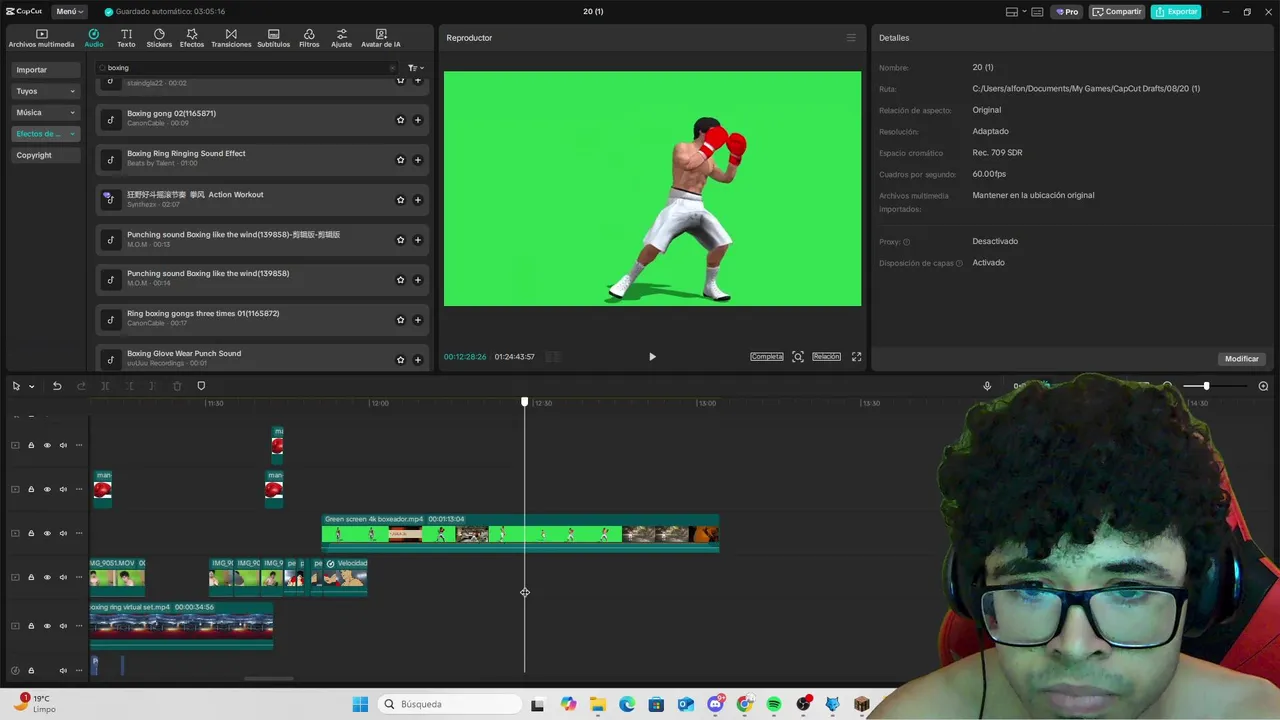
Task: Favorite Ring boxing gongs three times 01 sound
Action: pyautogui.click(x=400, y=320)
